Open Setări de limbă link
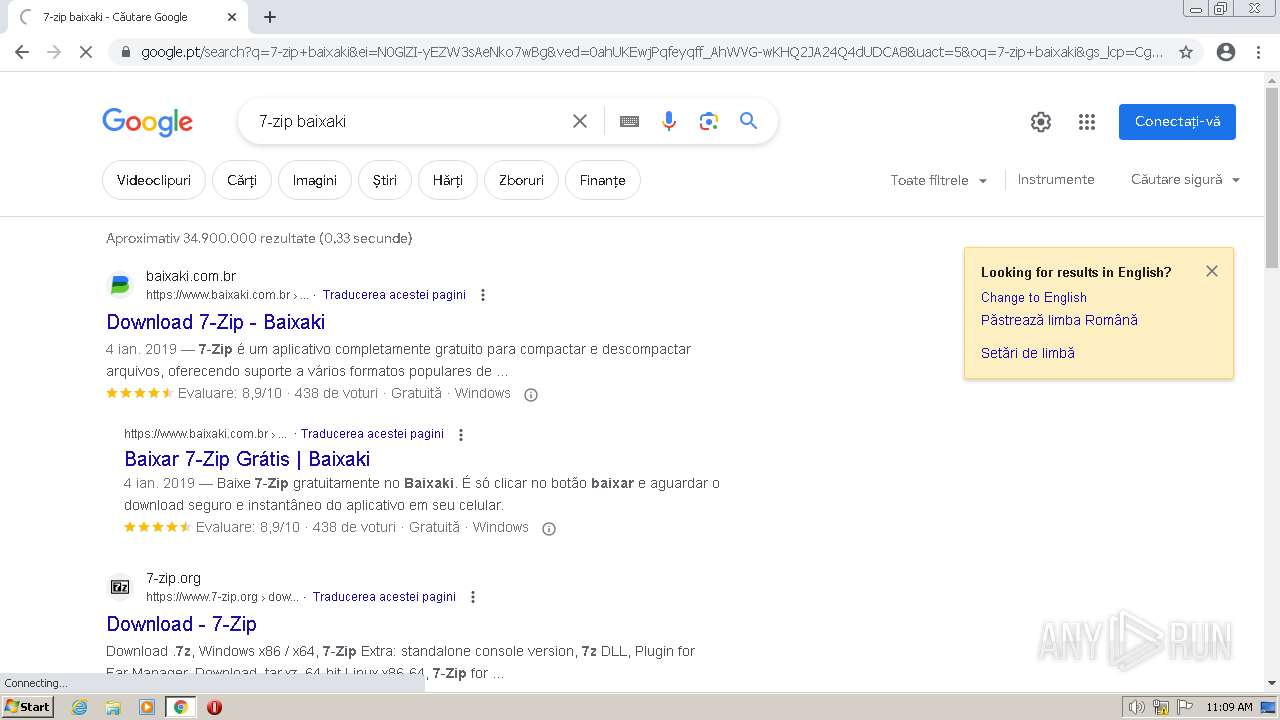The height and width of the screenshot is (720, 1280). 1028,353
